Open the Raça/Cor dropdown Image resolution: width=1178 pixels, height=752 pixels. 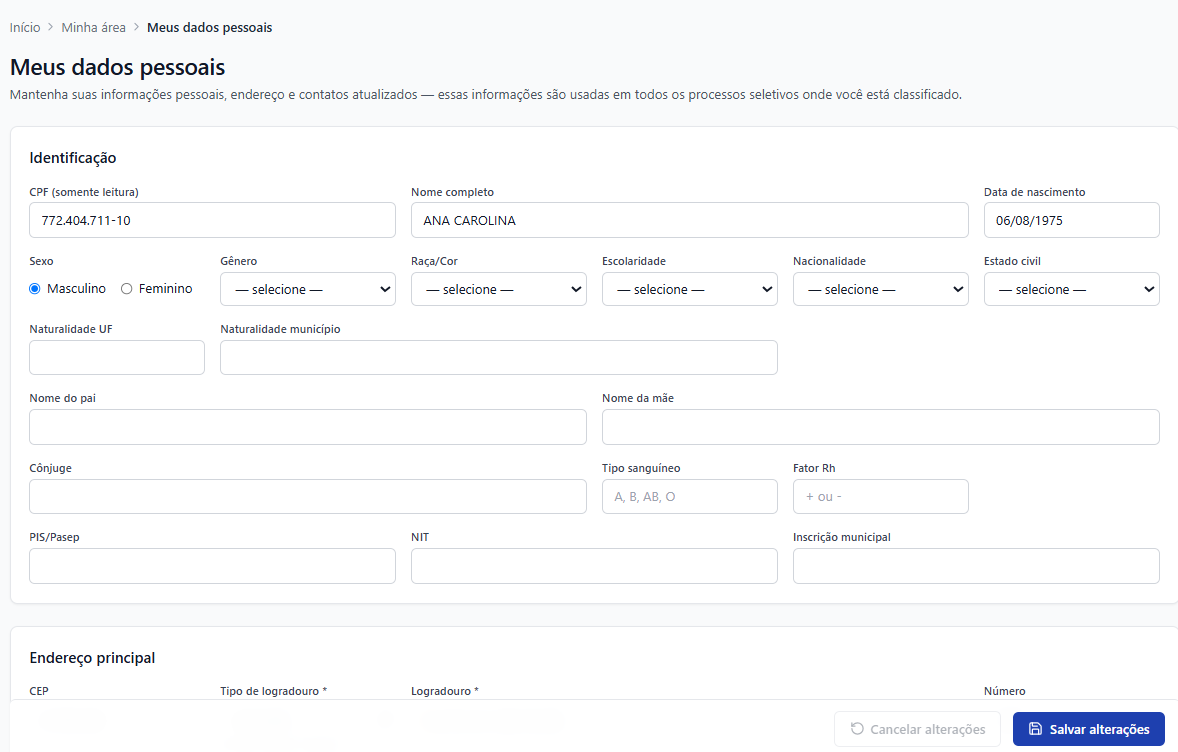tap(499, 289)
